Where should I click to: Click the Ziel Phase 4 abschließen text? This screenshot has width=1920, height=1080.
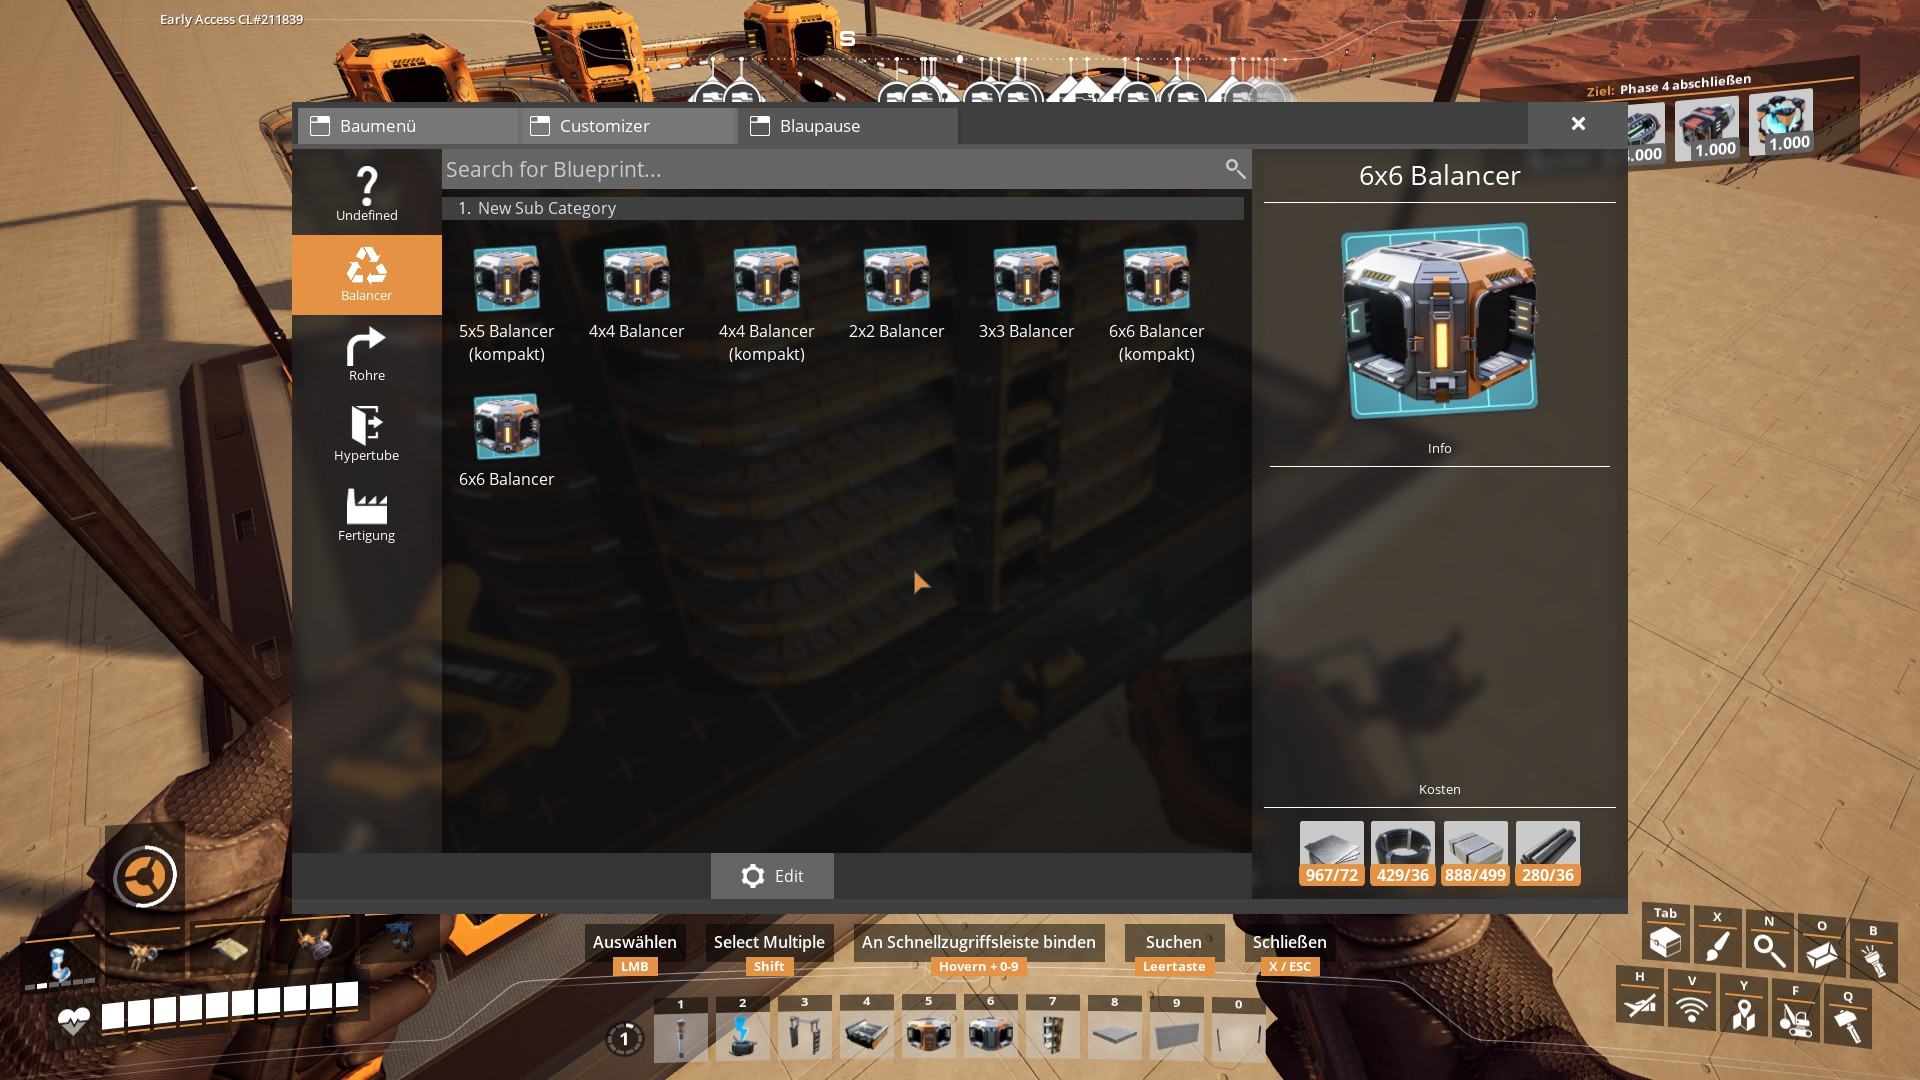[x=1669, y=86]
